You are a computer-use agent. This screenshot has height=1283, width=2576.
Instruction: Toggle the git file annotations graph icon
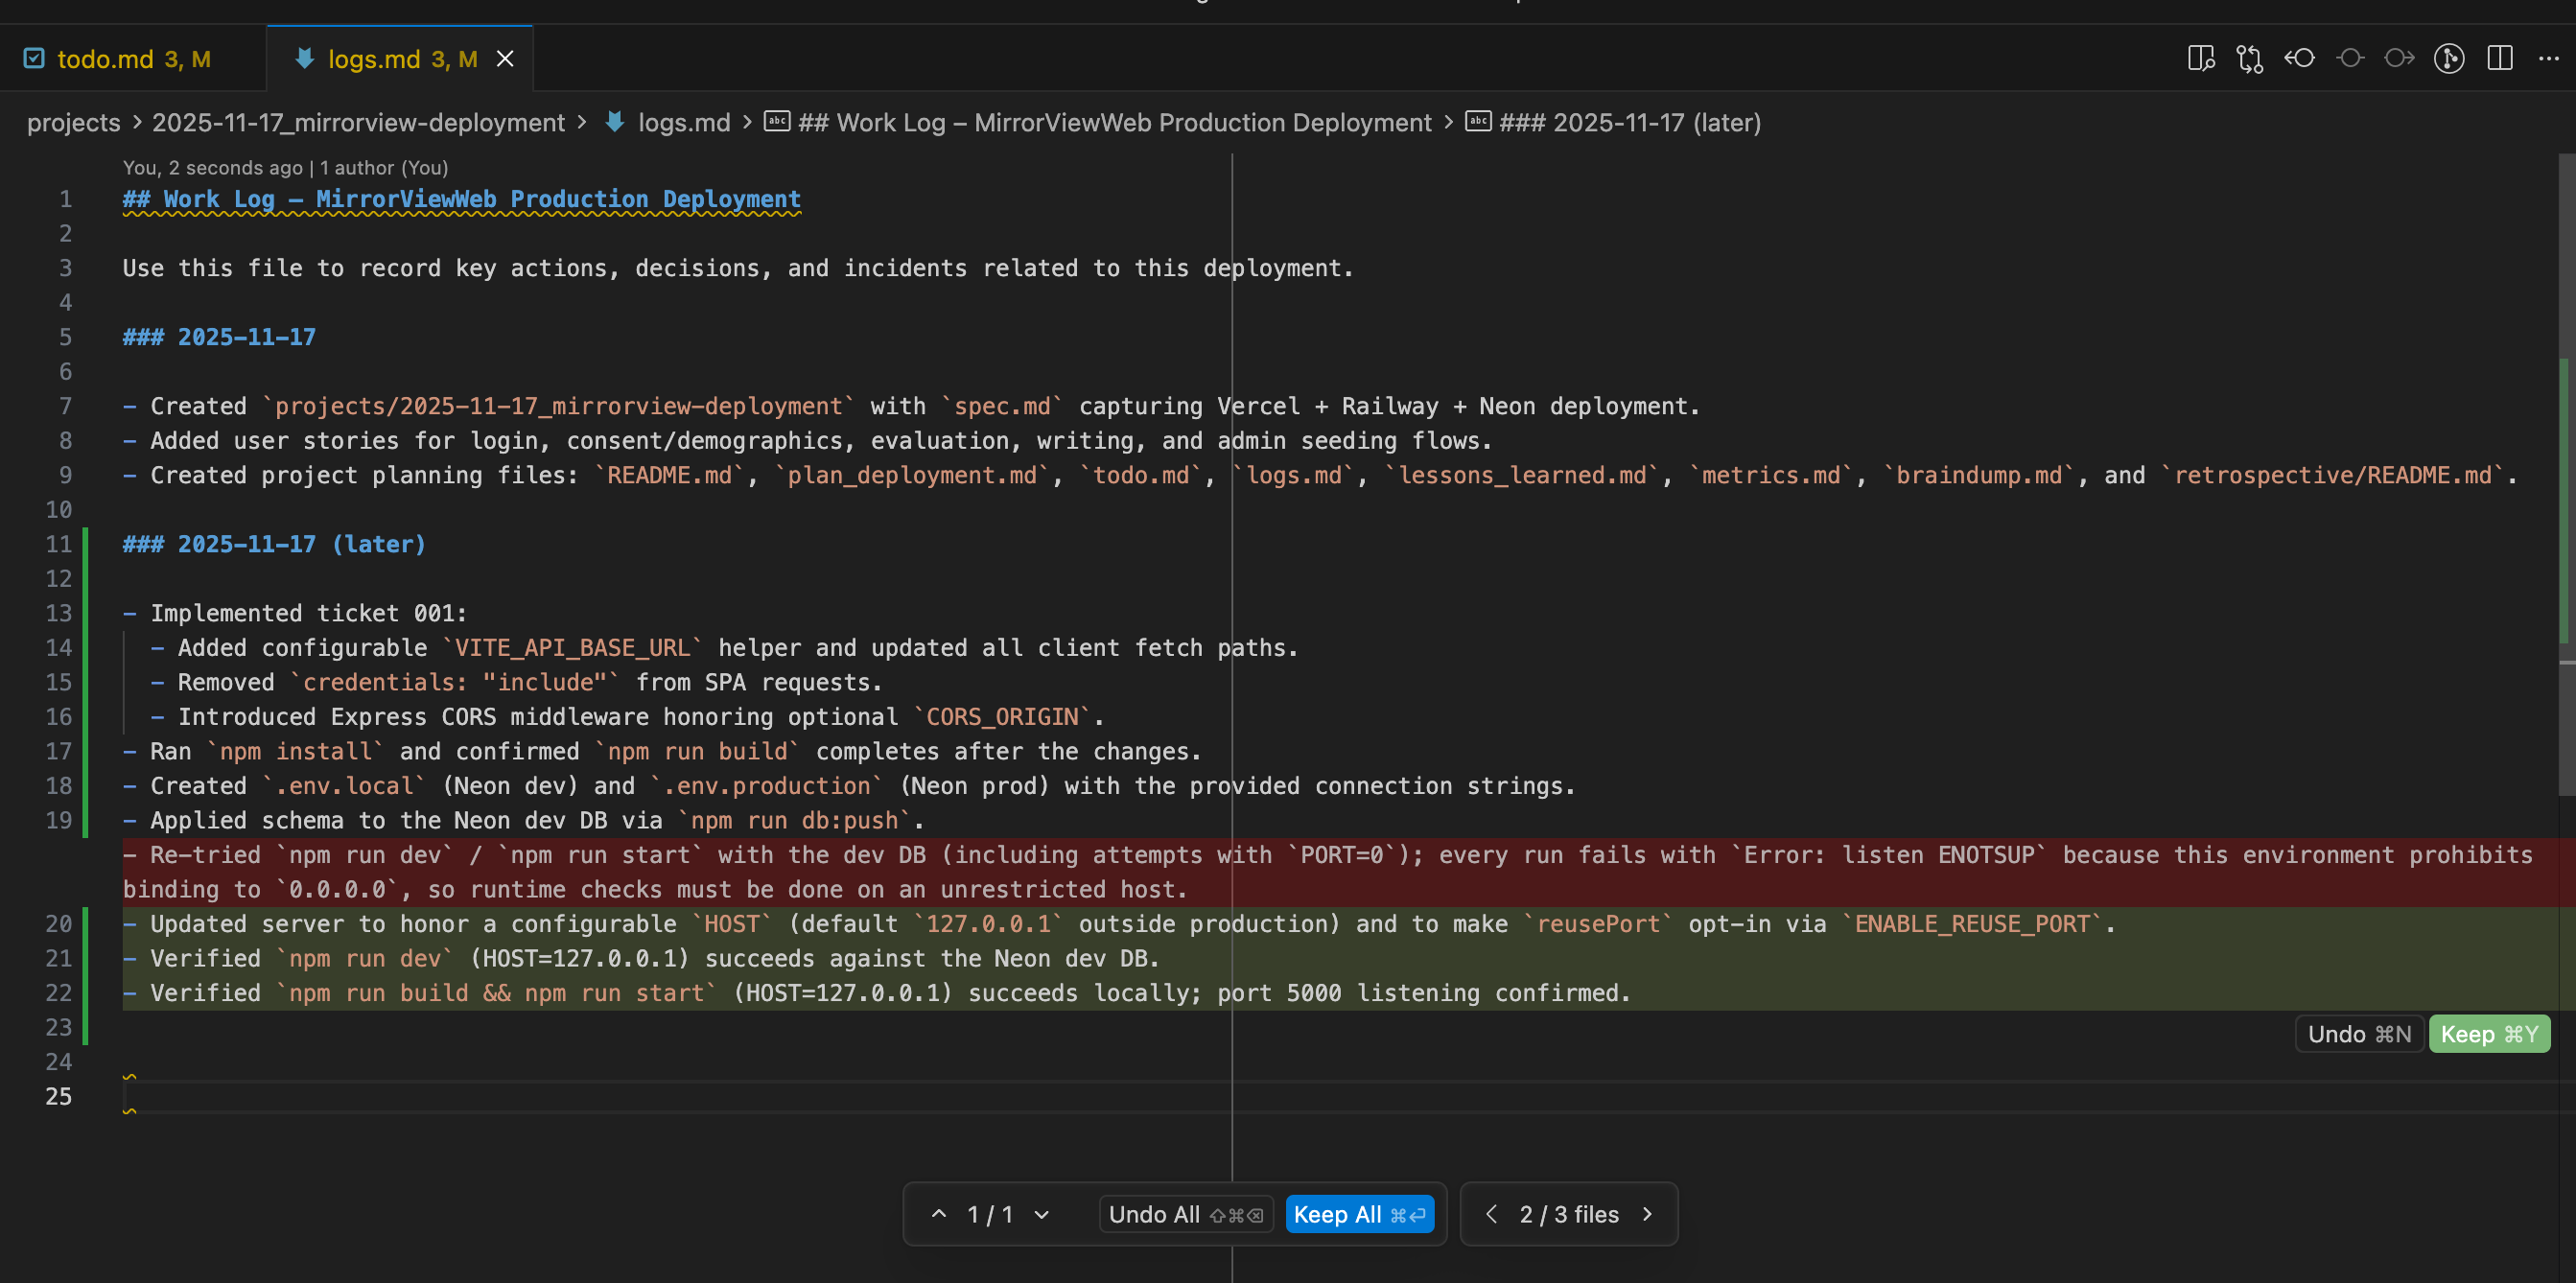point(2449,59)
